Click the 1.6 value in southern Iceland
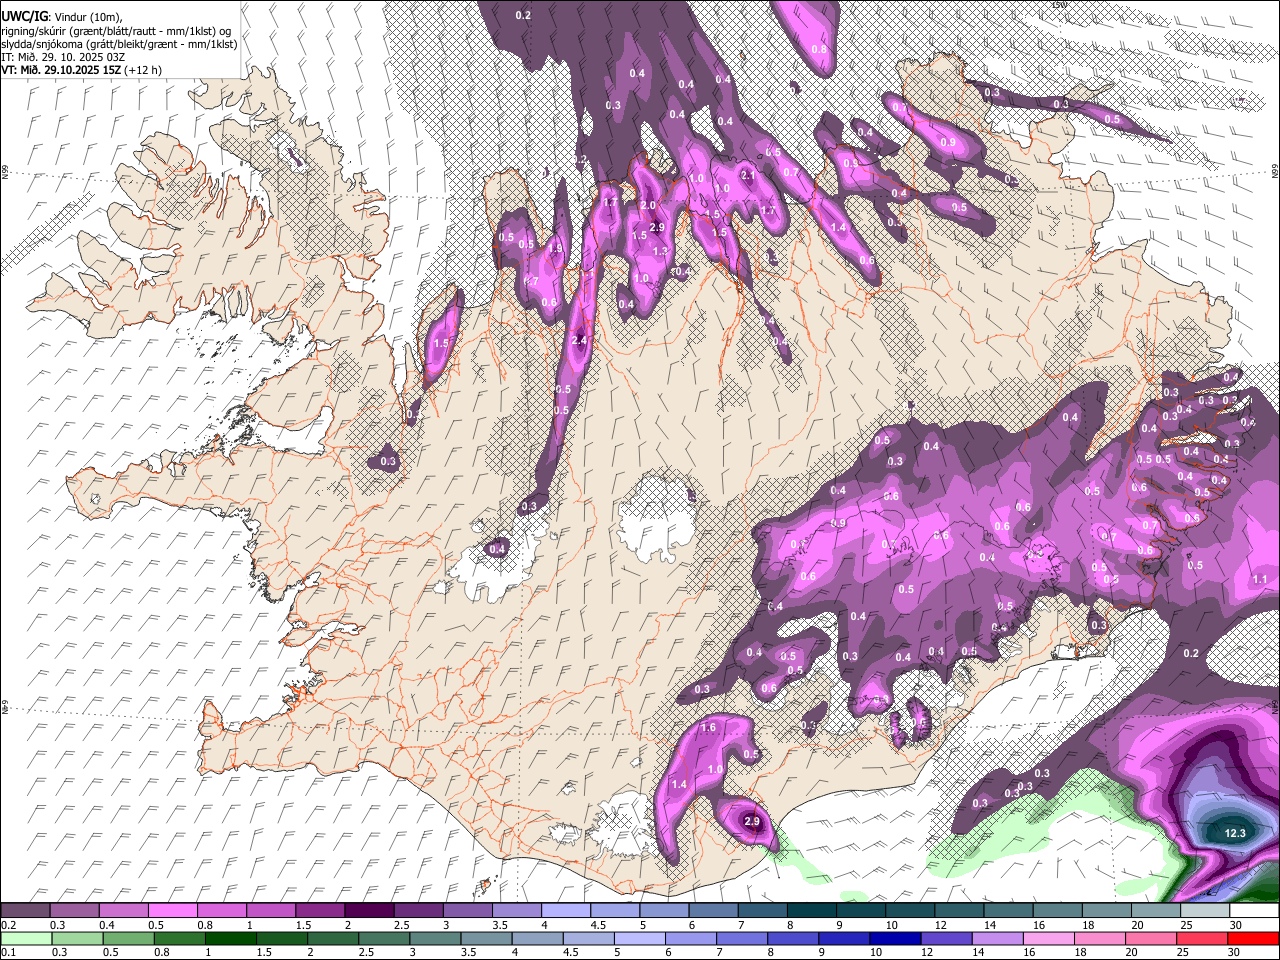The height and width of the screenshot is (960, 1280). pyautogui.click(x=708, y=727)
